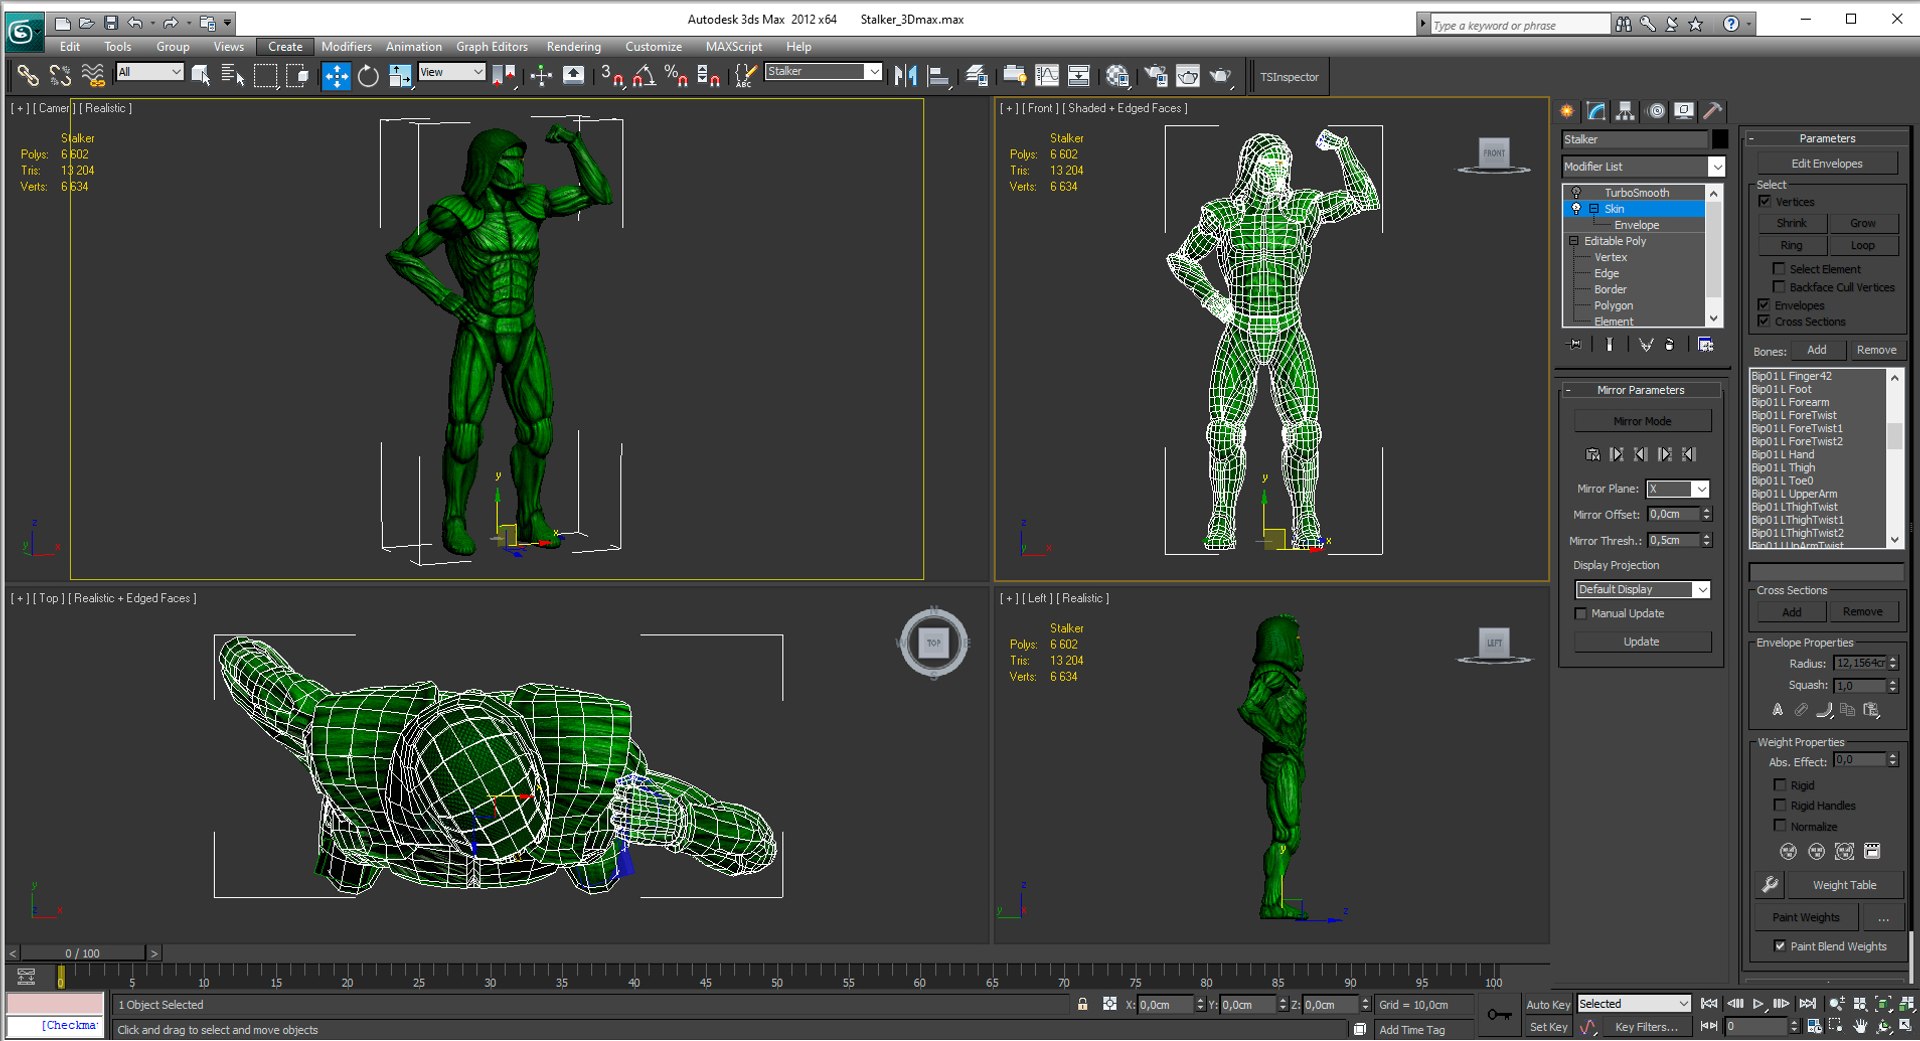The image size is (1920, 1041).
Task: Open the Graph Editors menu
Action: pyautogui.click(x=492, y=47)
